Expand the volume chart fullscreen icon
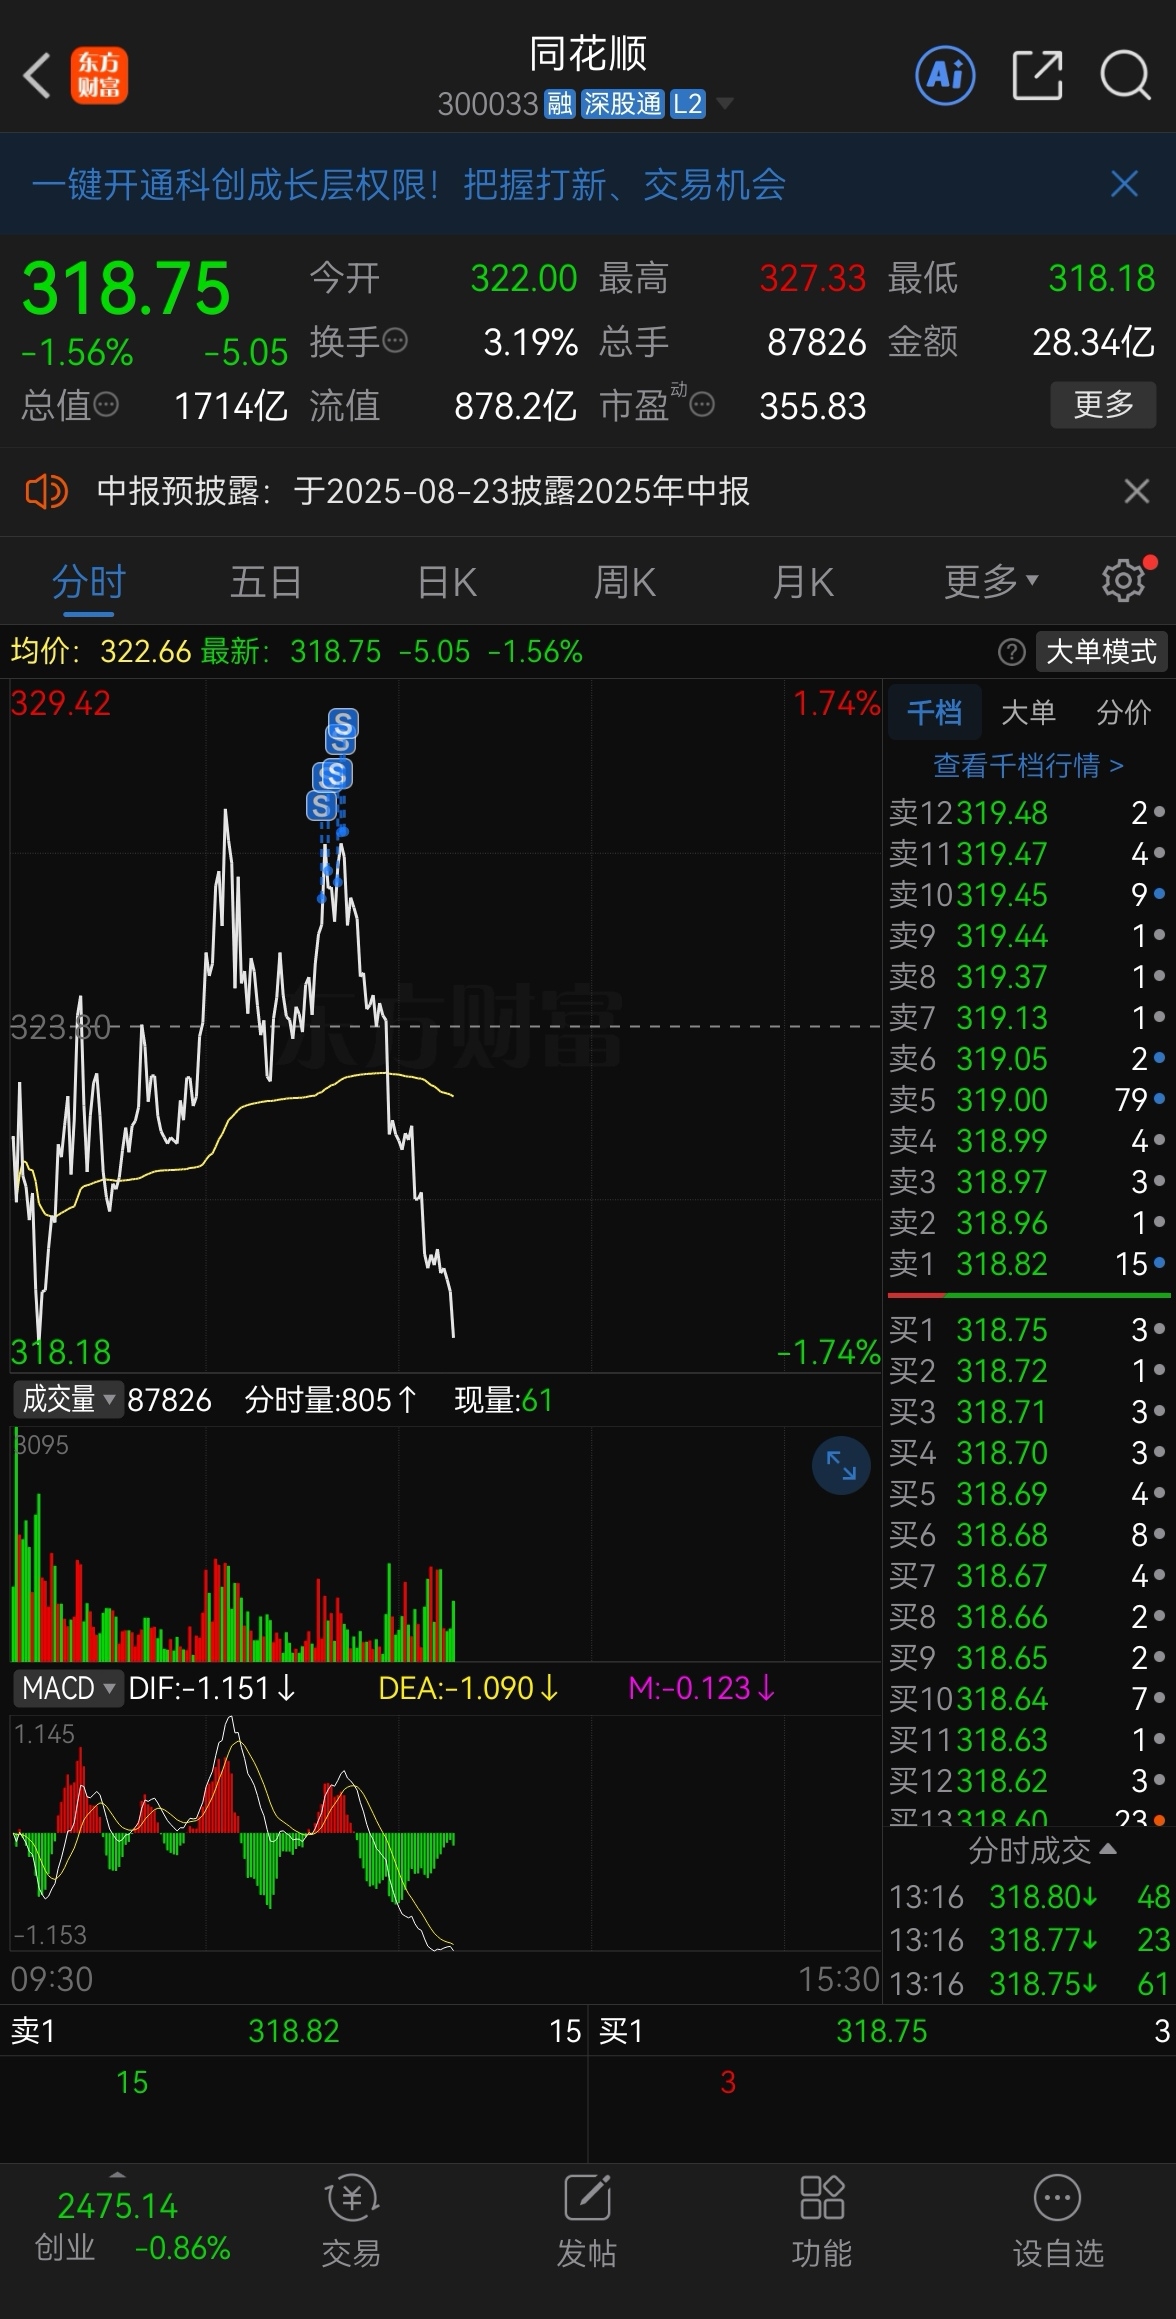 (x=841, y=1466)
